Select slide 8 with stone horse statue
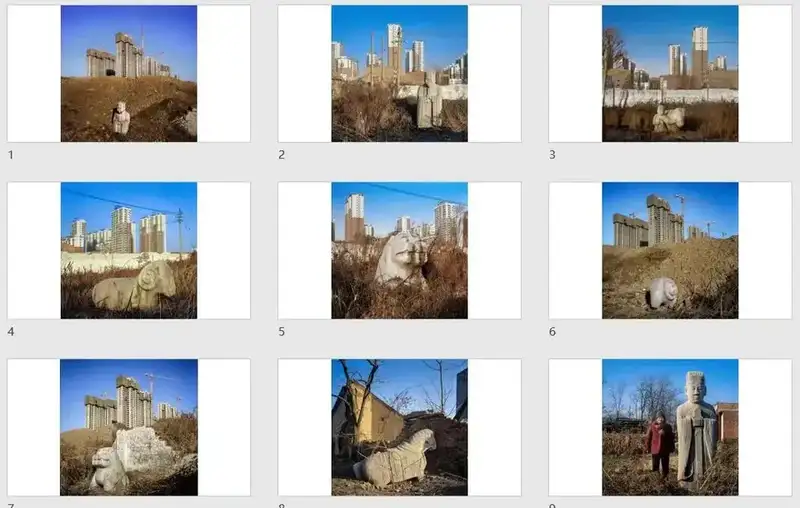Screen dimensions: 800x508 [x=399, y=427]
